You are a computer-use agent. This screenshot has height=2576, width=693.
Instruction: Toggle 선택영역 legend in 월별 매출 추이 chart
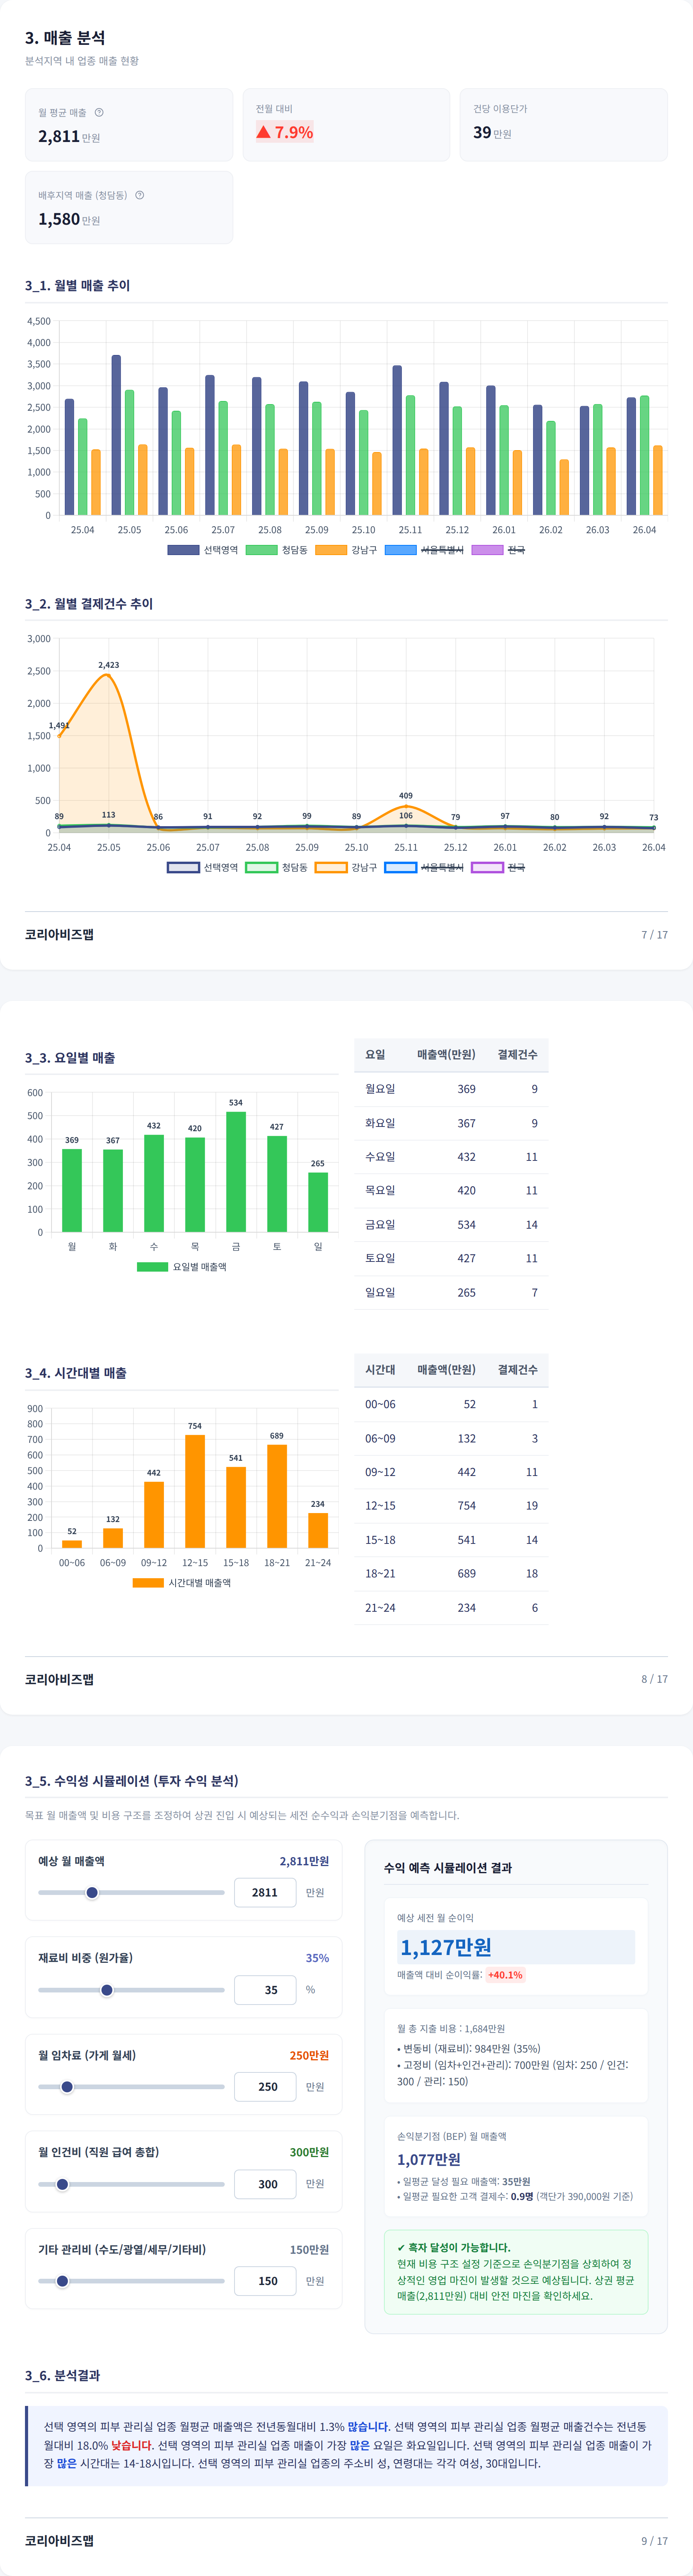[203, 550]
